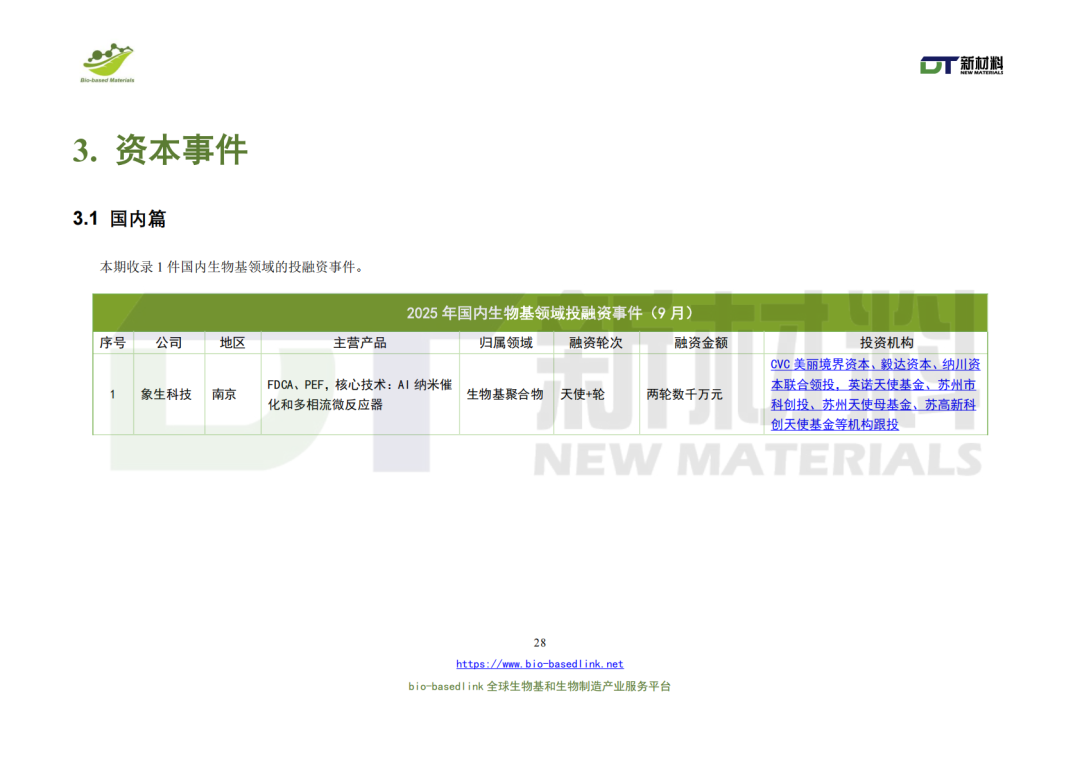Select the 两轮数千万元 amount cell
The image size is (1080, 764).
pos(700,394)
